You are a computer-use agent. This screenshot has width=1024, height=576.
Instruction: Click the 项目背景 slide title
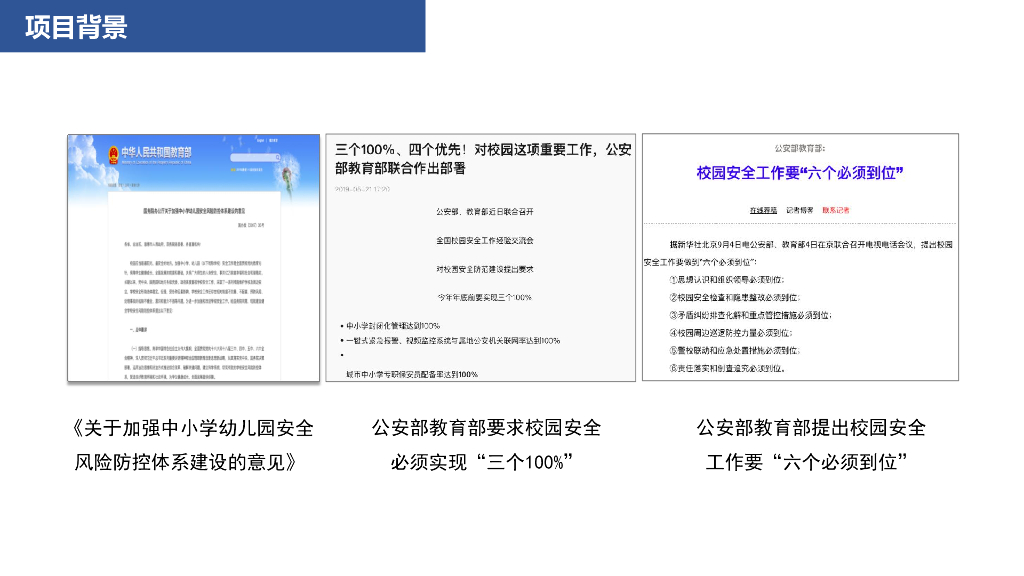click(76, 27)
